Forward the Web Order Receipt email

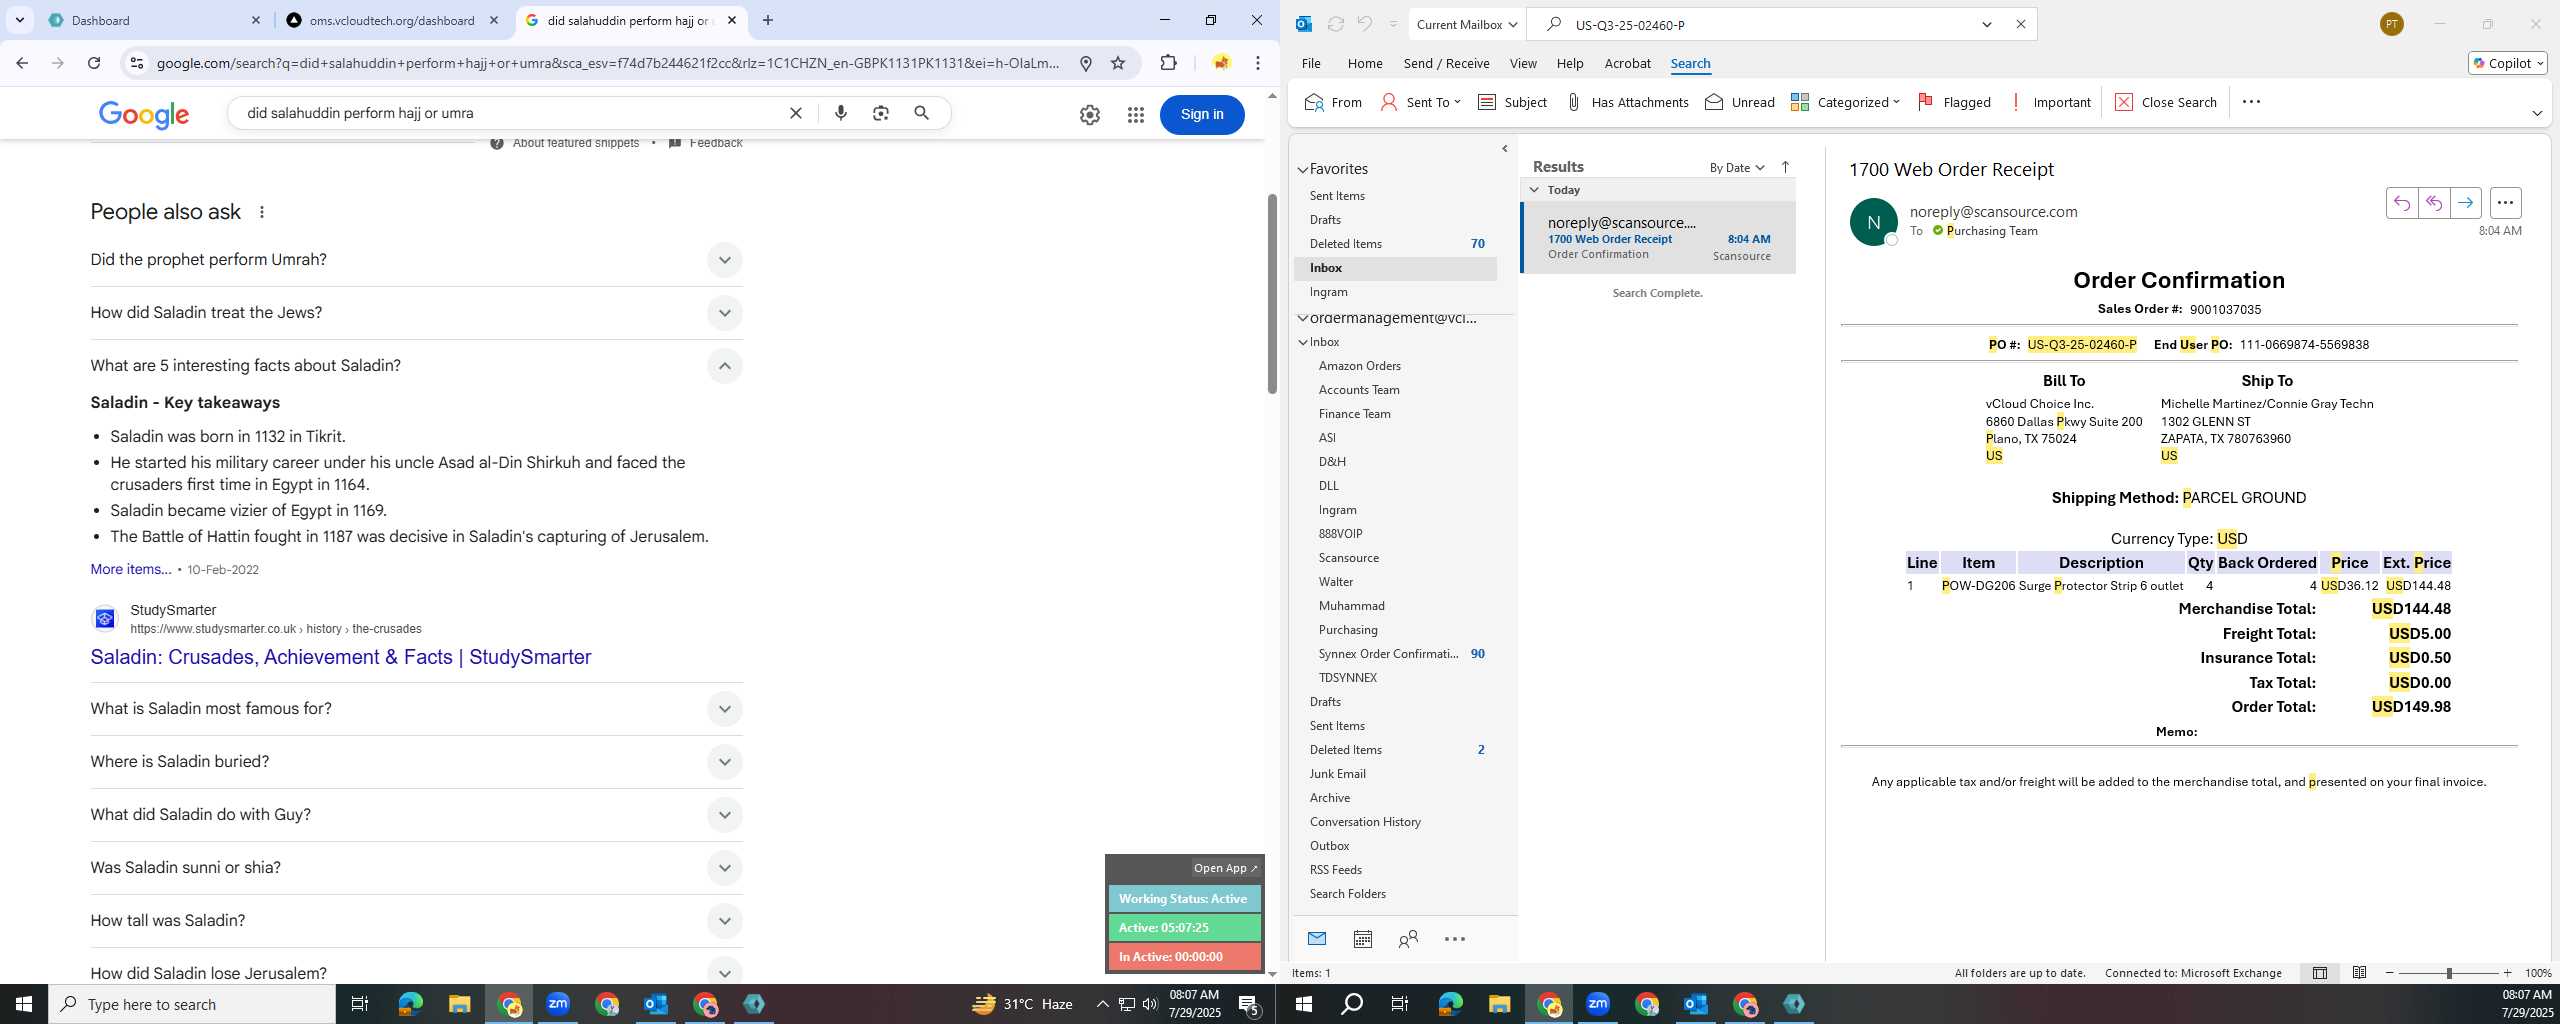click(x=2465, y=203)
